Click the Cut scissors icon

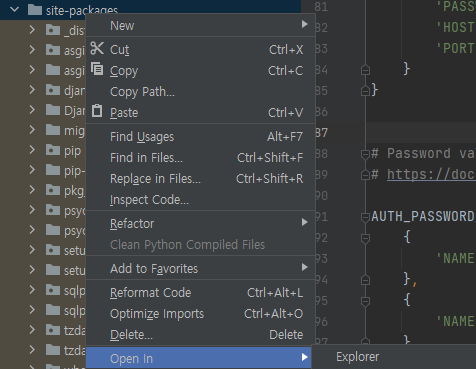coord(97,49)
